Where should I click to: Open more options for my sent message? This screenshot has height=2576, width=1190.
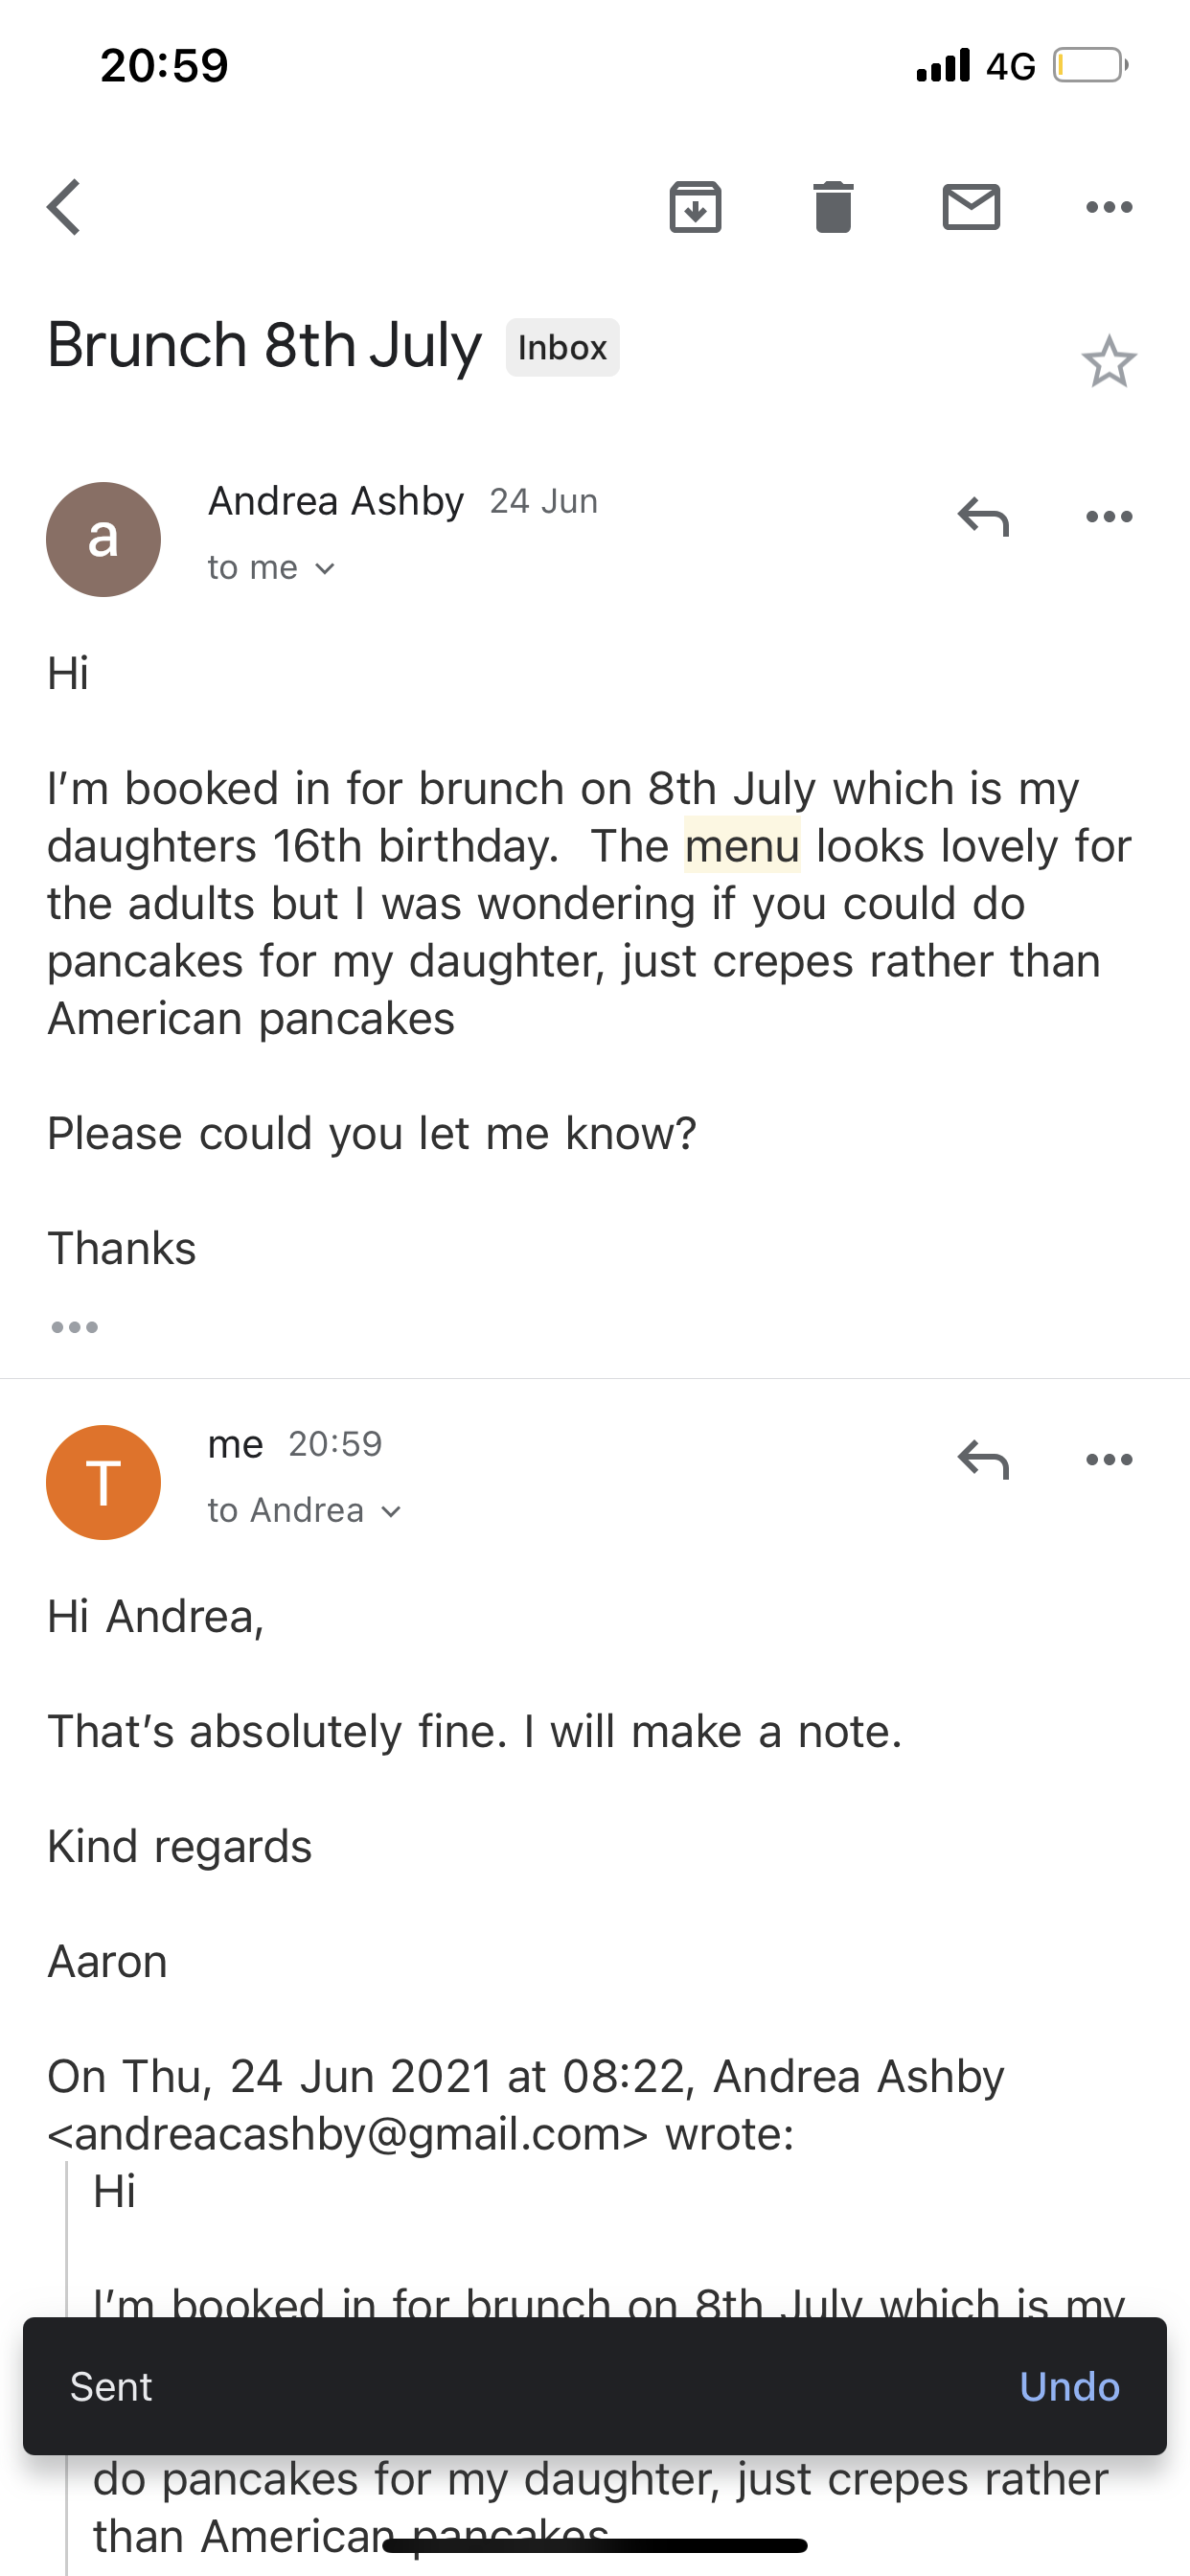click(x=1109, y=1460)
